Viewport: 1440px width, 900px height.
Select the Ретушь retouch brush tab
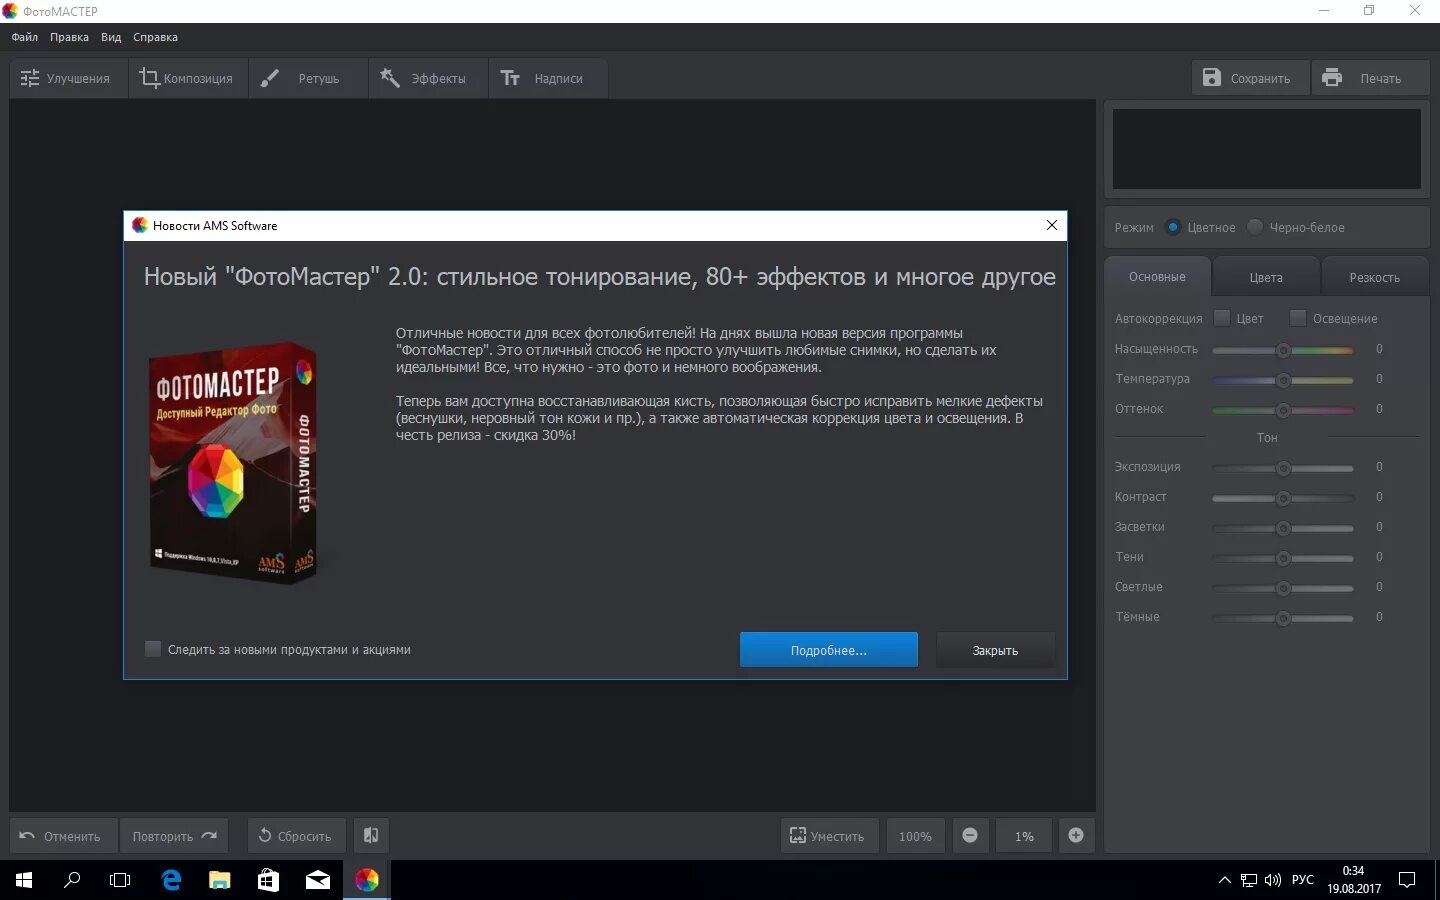[308, 78]
